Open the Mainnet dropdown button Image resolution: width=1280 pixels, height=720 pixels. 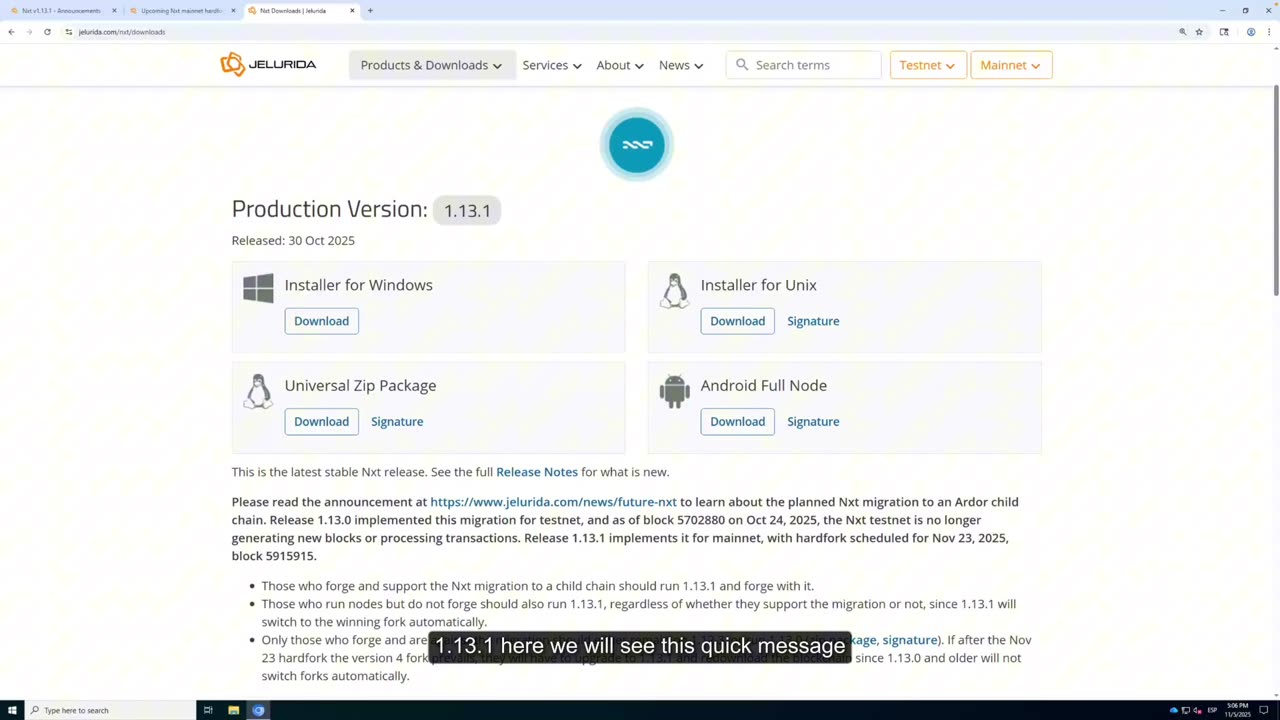[1010, 65]
